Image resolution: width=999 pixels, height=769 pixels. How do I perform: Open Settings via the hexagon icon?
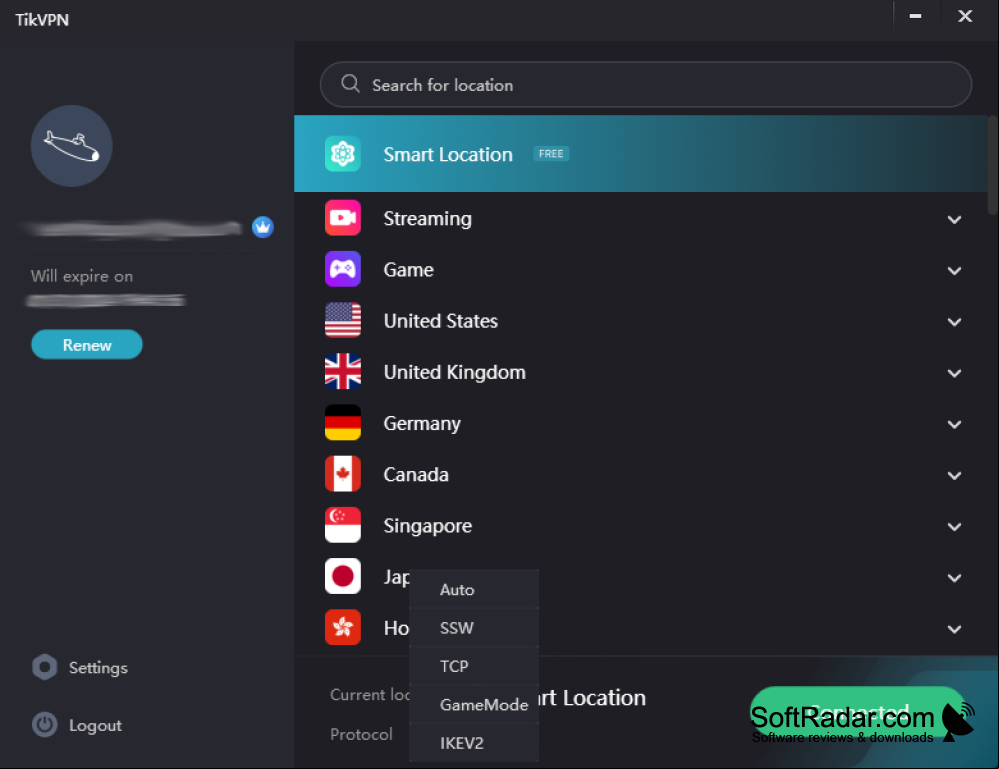tap(45, 667)
